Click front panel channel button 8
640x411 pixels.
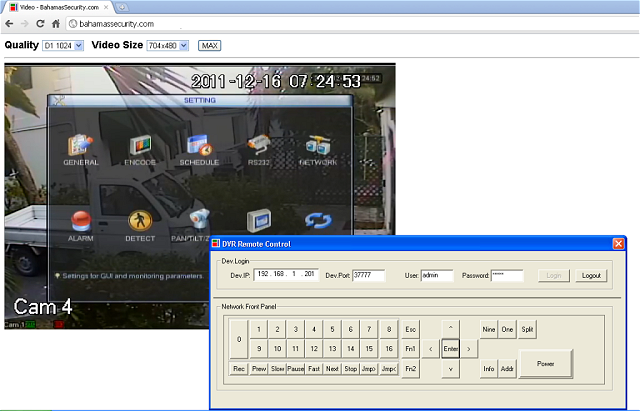click(x=389, y=329)
